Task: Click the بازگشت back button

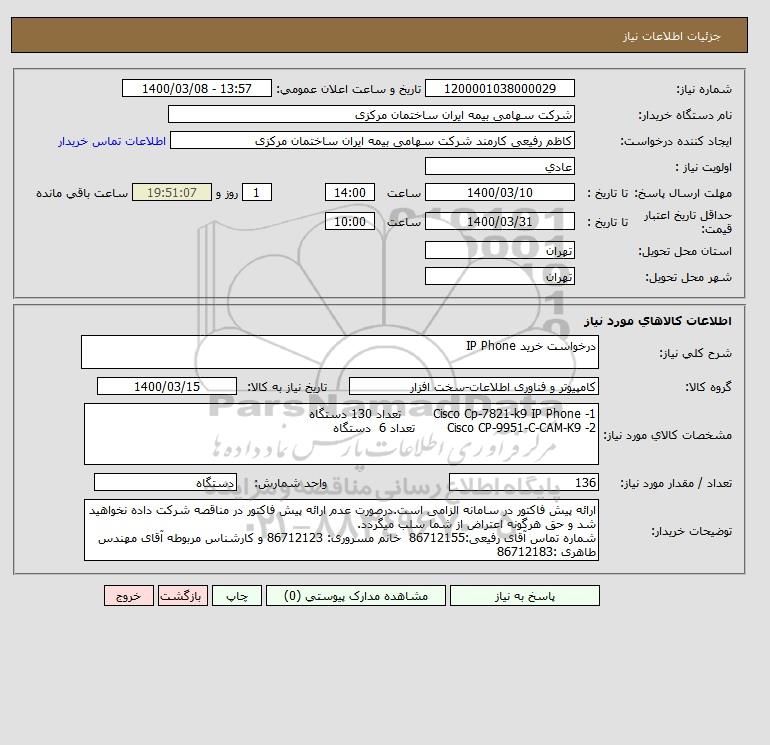Action: click(183, 596)
